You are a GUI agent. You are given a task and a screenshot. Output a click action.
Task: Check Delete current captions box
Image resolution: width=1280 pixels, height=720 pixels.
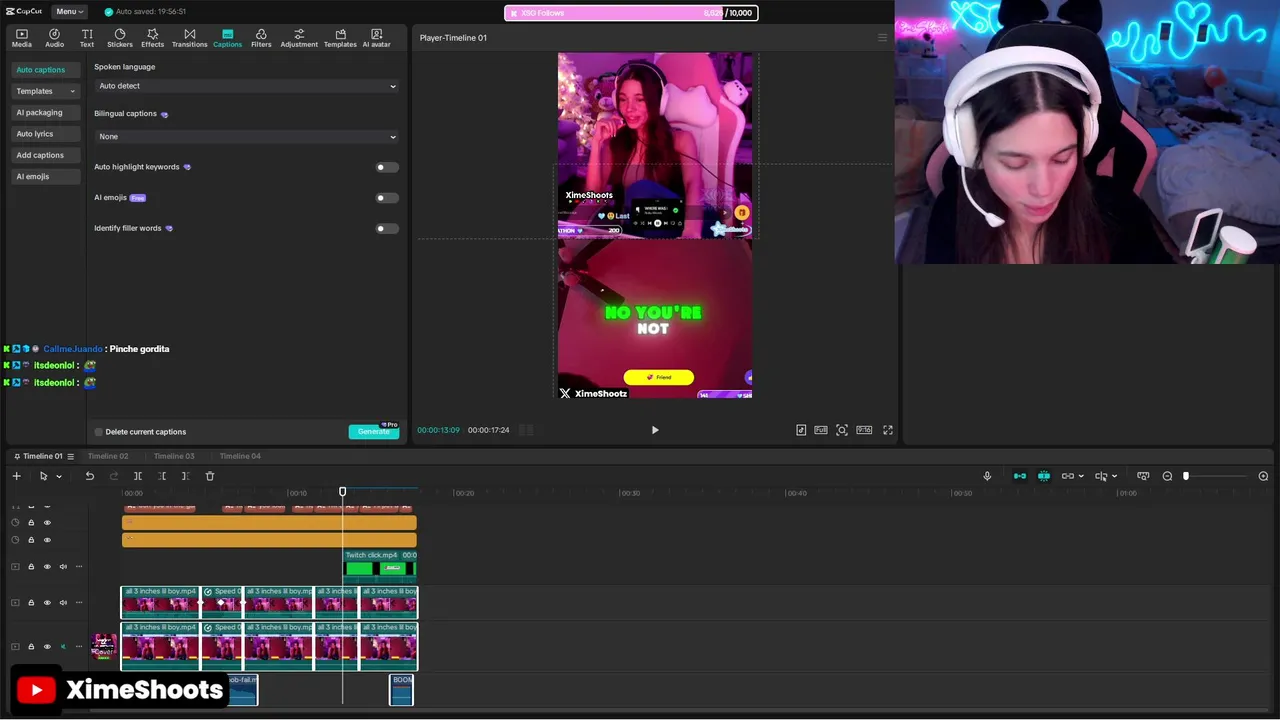(99, 432)
